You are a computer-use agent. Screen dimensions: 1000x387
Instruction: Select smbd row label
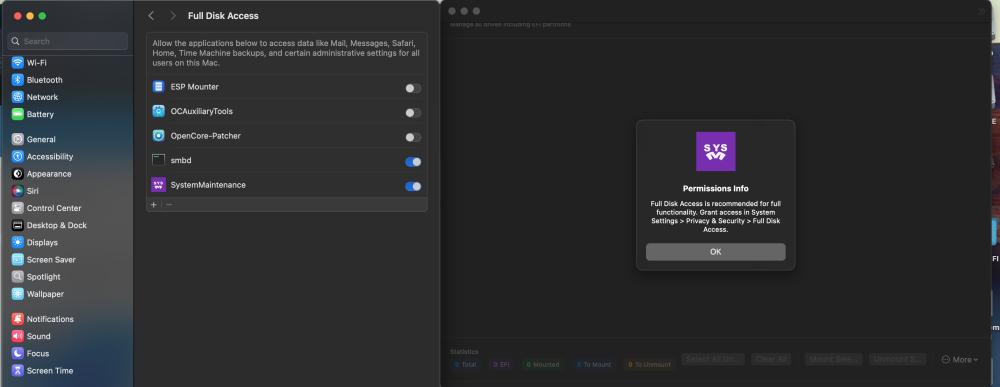pos(181,161)
